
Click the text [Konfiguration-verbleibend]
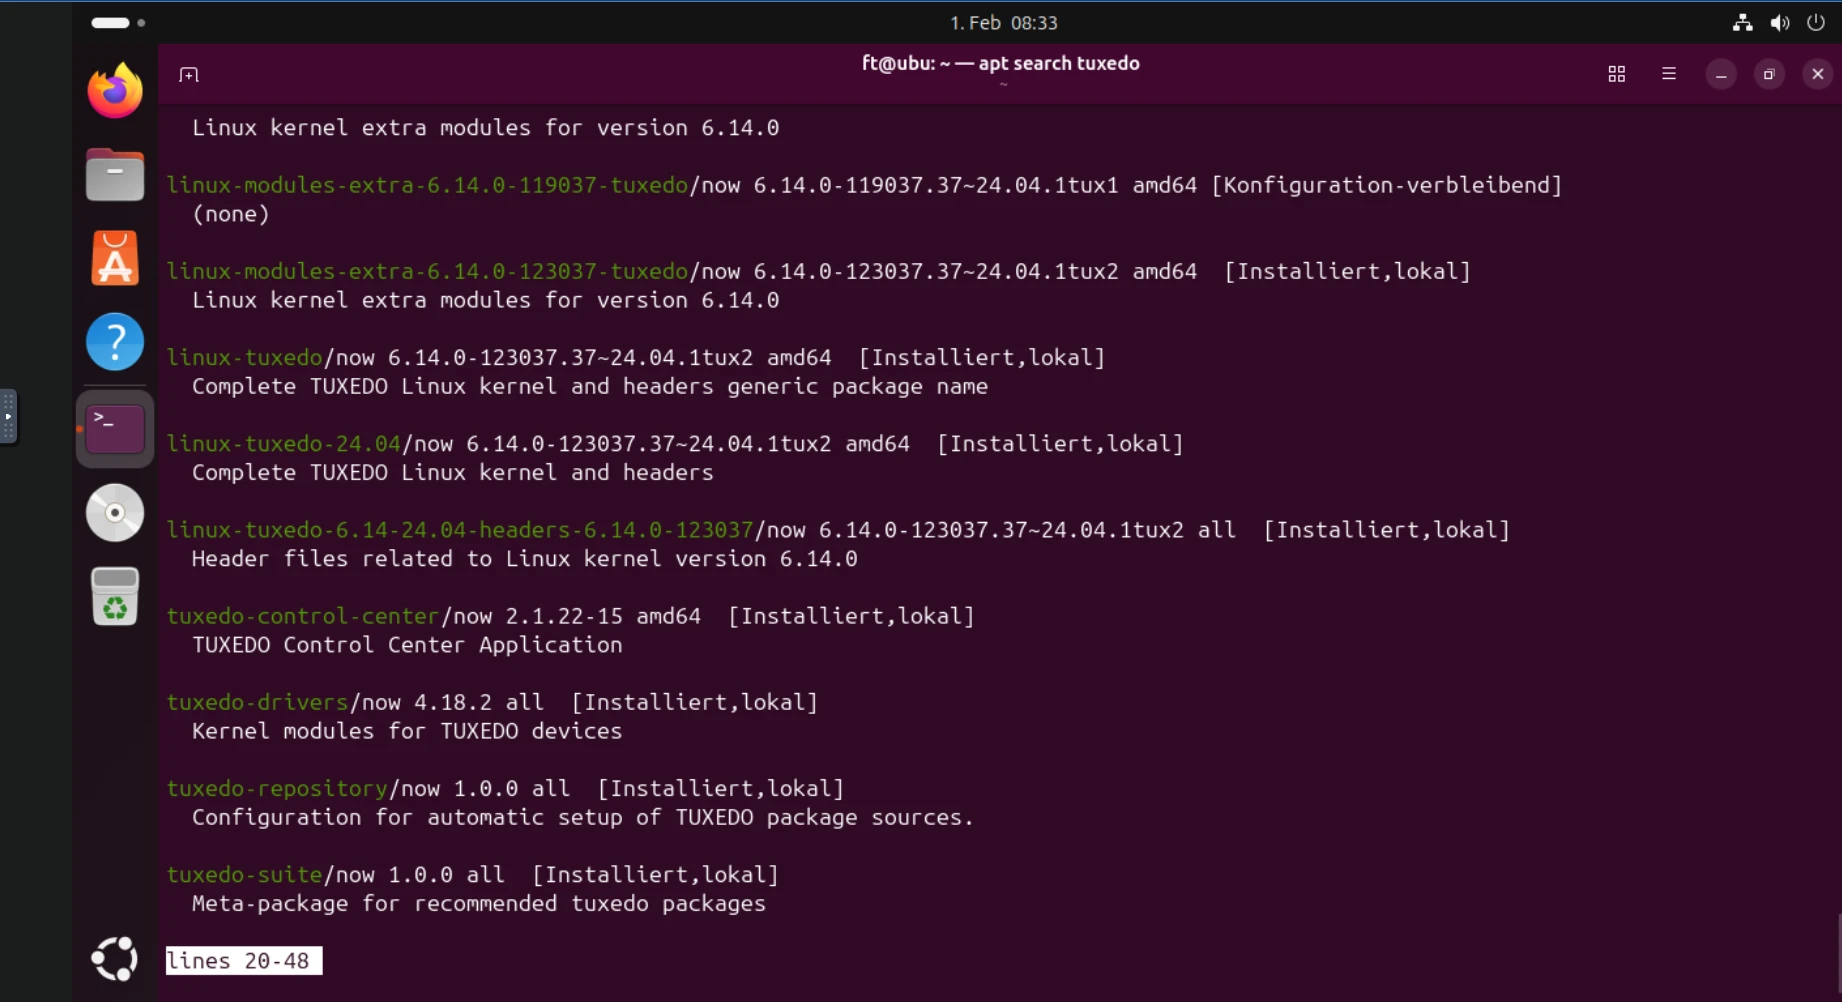(x=1387, y=185)
